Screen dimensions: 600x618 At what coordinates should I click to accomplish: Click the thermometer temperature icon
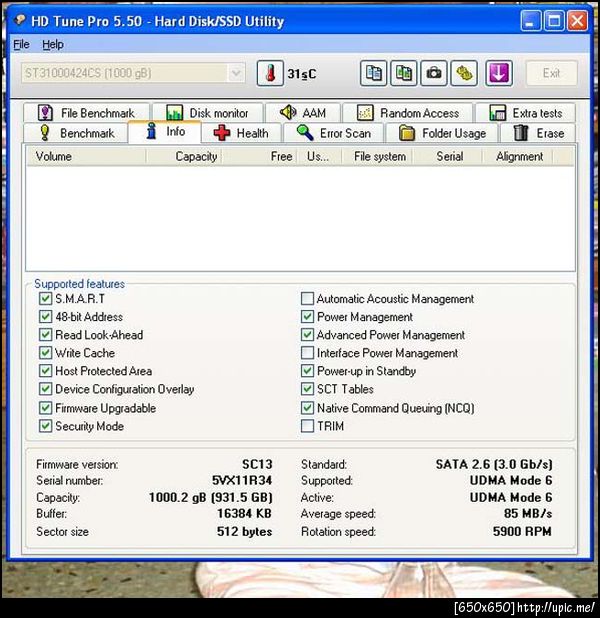tap(270, 73)
